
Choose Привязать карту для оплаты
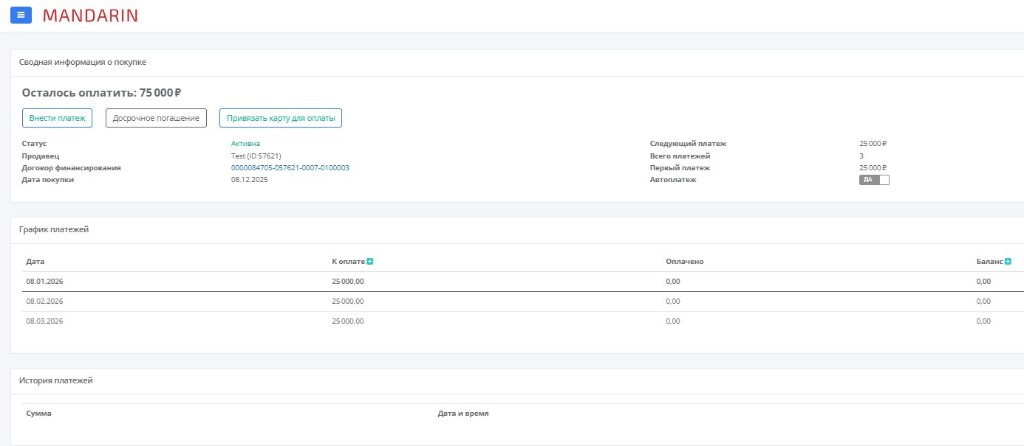tap(281, 118)
